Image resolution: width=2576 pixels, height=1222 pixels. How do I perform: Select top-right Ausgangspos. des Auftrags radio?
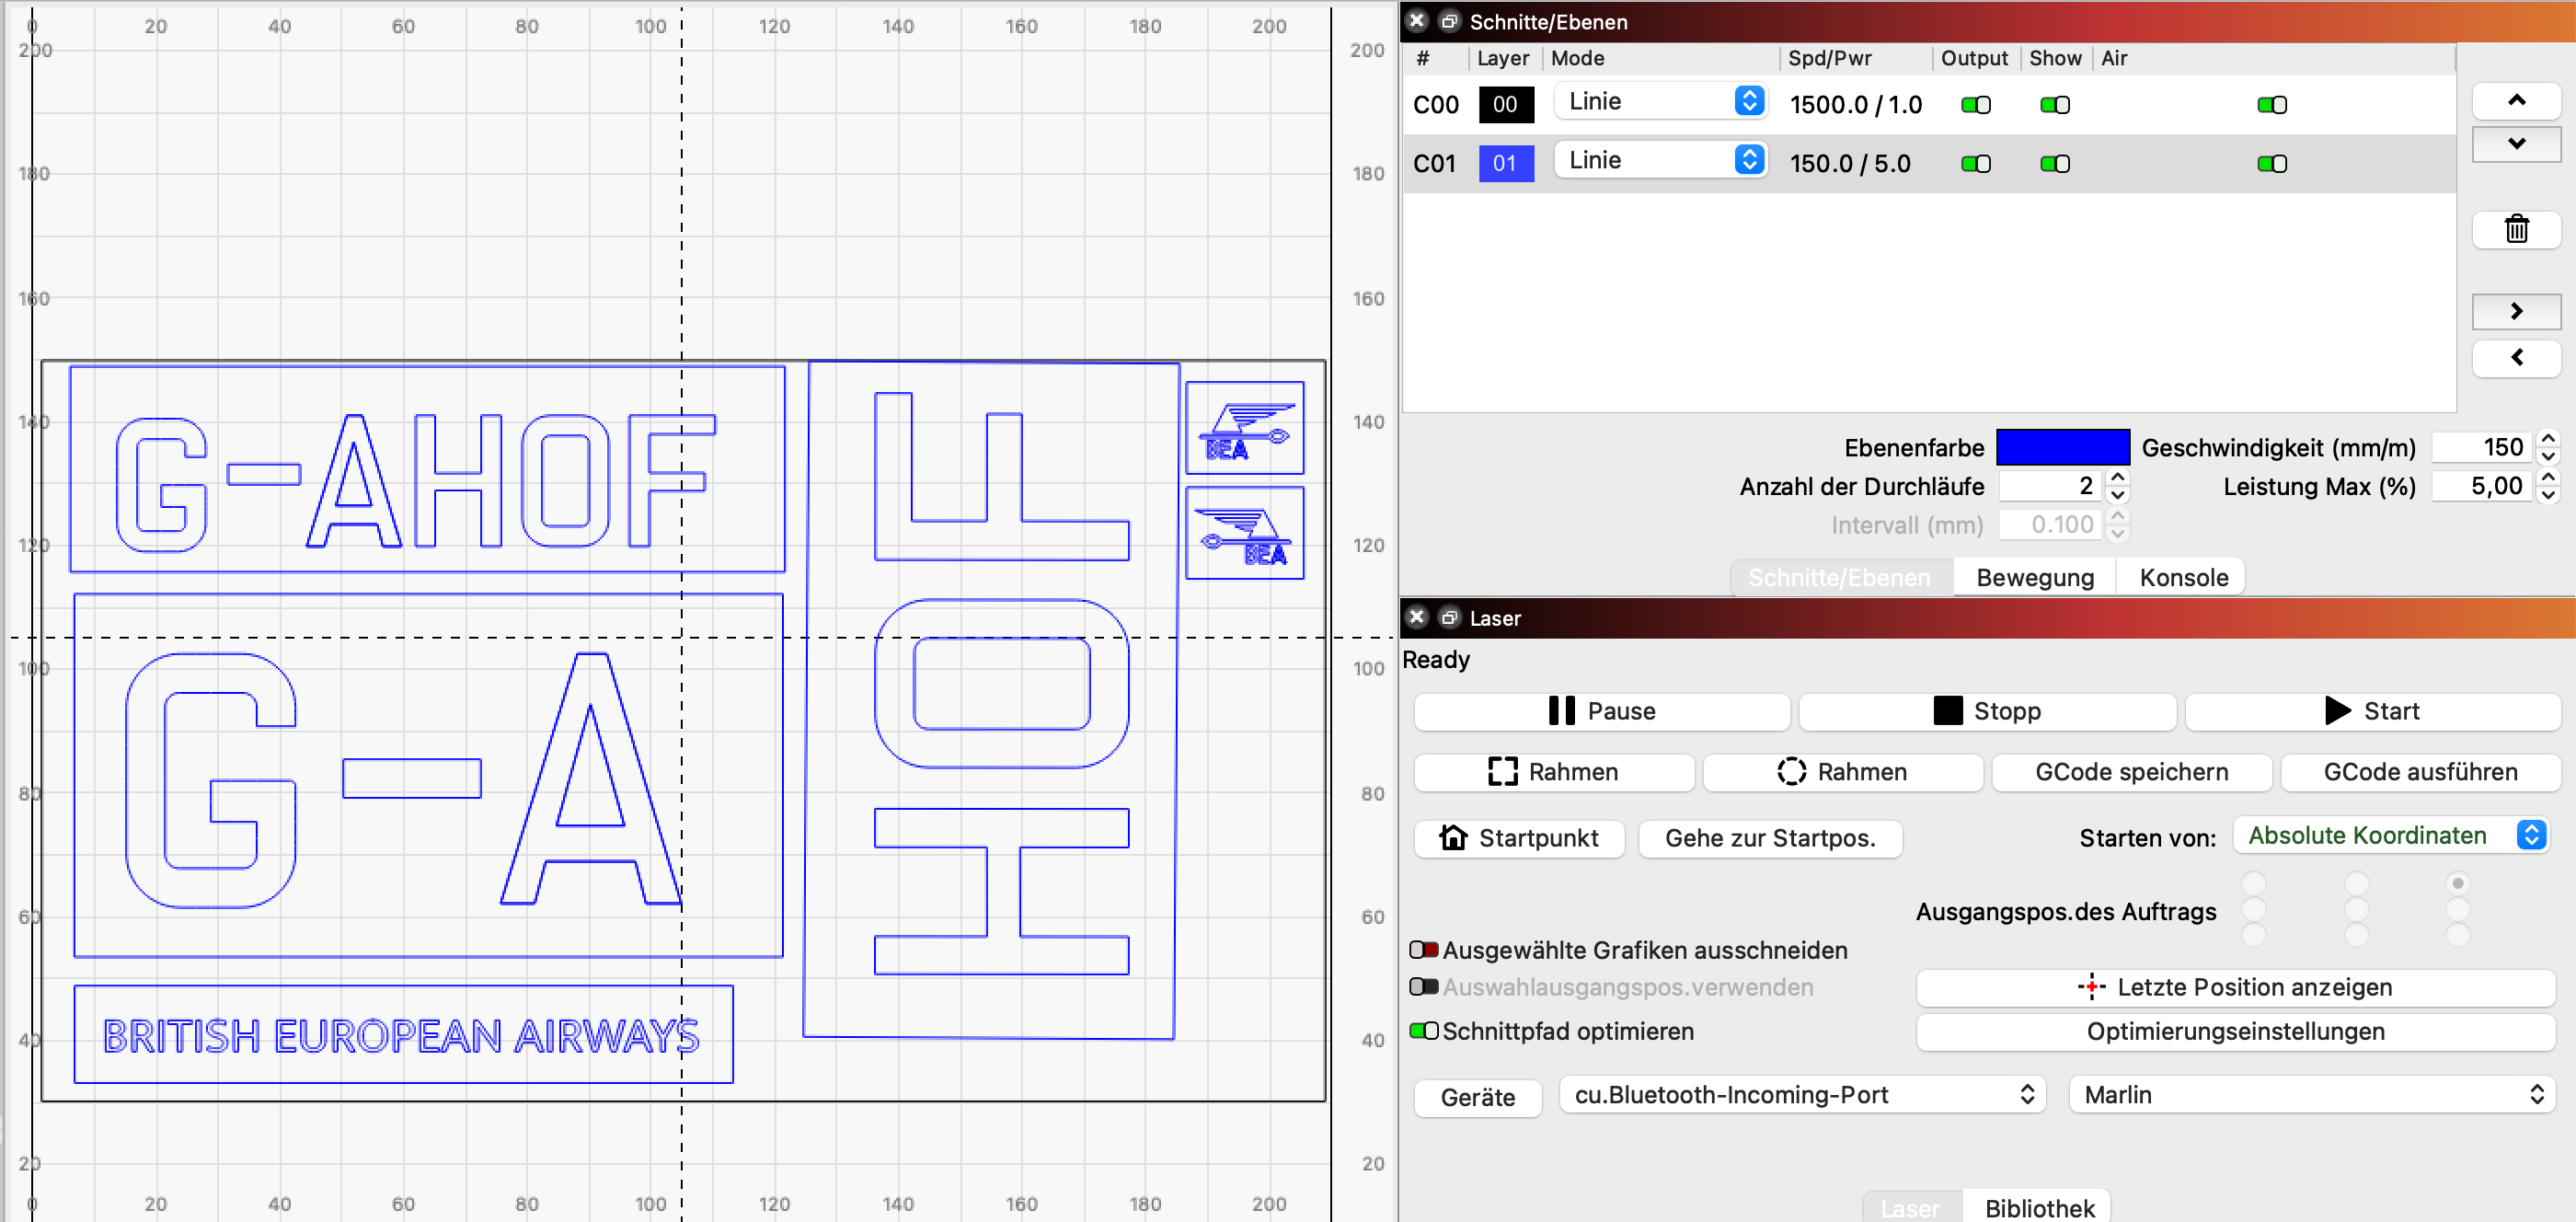[2457, 883]
